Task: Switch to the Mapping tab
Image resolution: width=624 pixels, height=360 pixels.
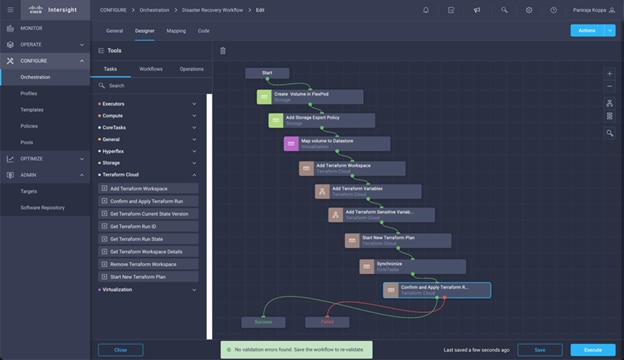Action: pyautogui.click(x=176, y=31)
